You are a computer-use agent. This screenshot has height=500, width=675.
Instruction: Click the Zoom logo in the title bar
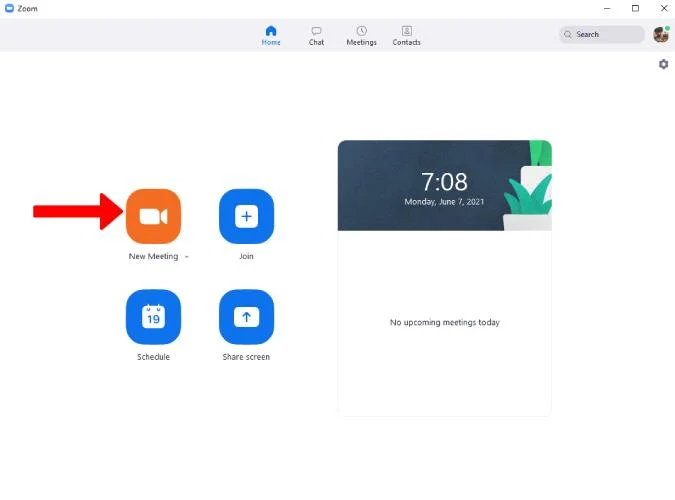pyautogui.click(x=9, y=8)
